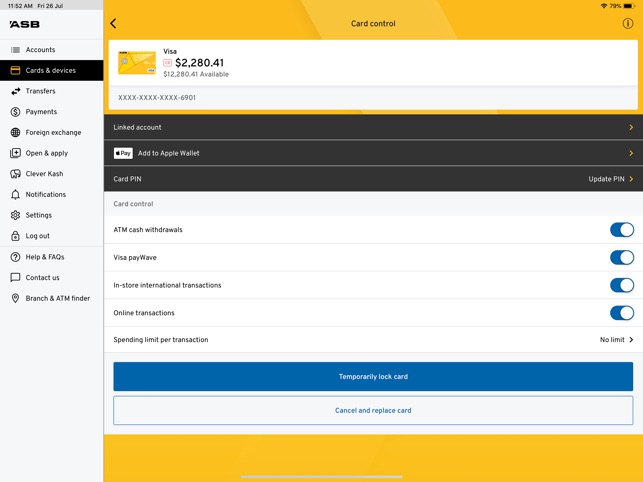Click the Open & apply plus icon

(x=15, y=153)
